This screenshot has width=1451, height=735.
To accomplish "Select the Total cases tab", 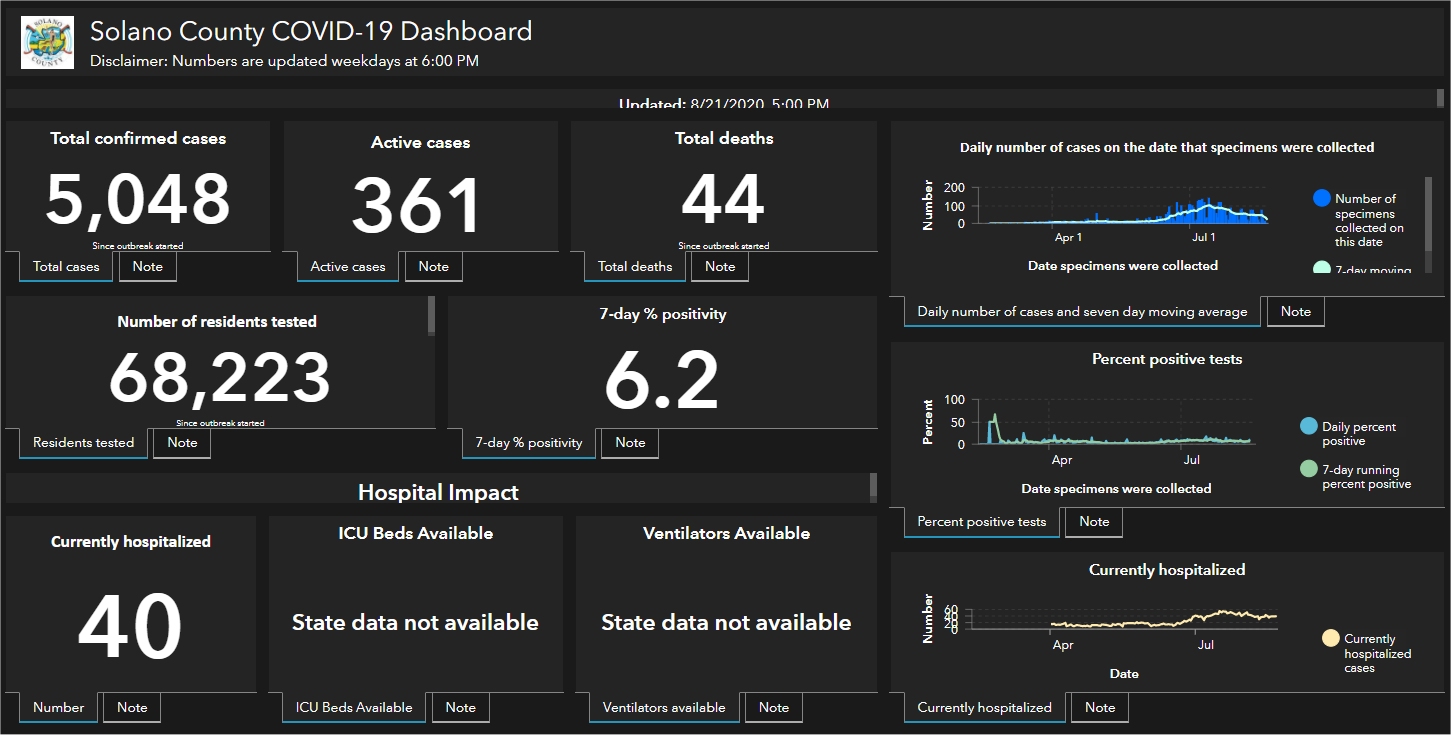I will (x=66, y=266).
